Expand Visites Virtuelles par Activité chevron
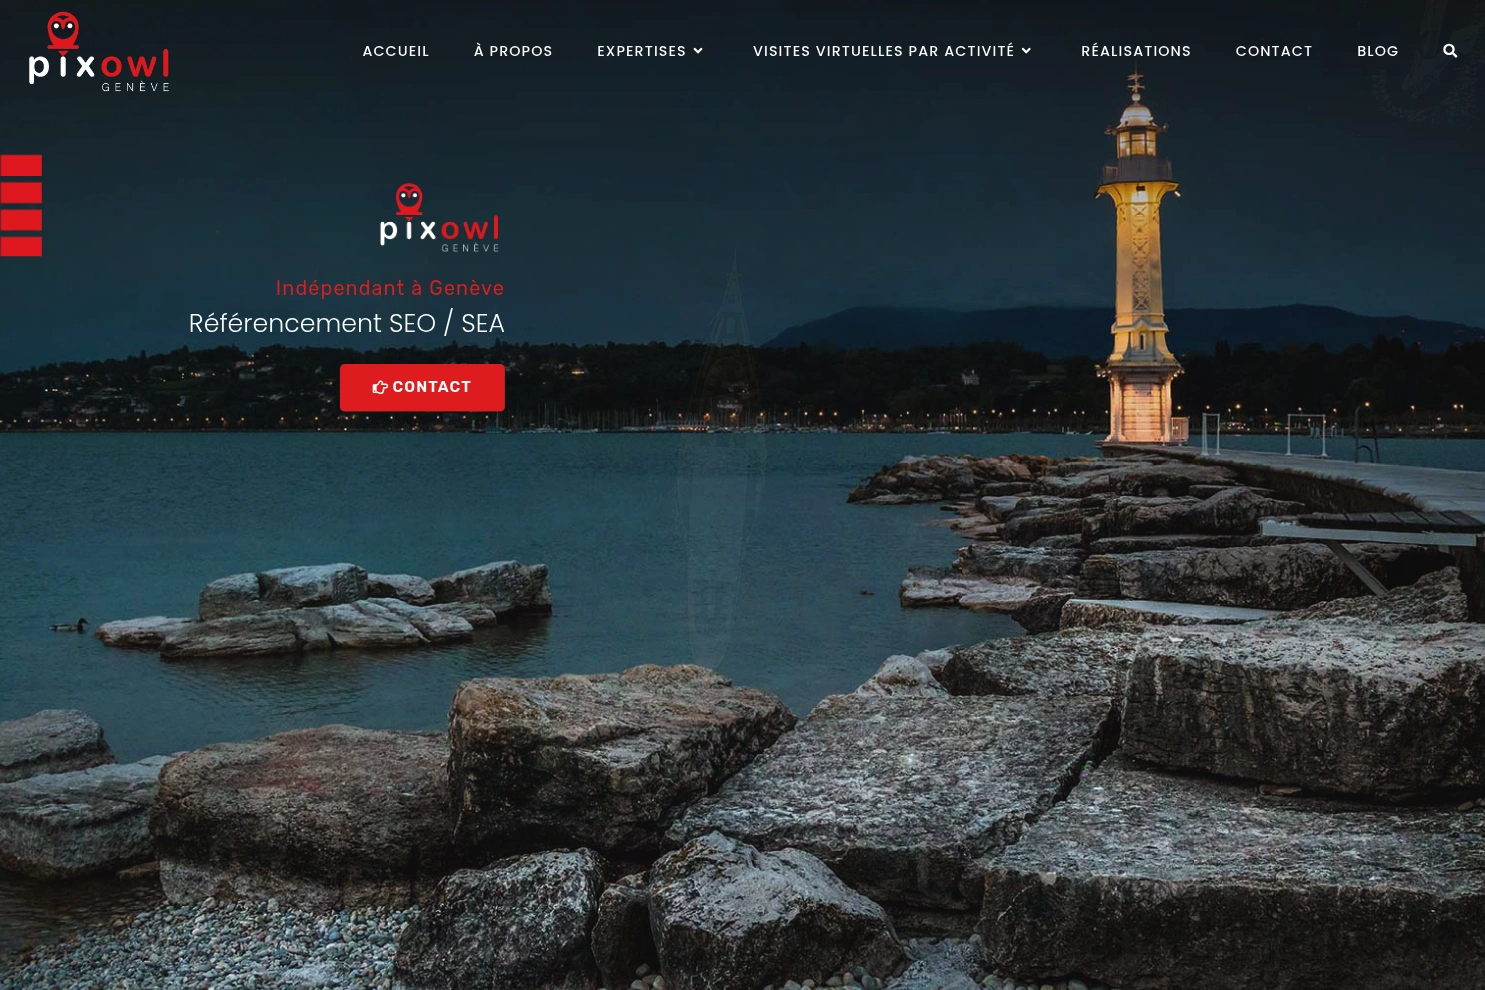This screenshot has width=1485, height=990. click(x=1026, y=51)
